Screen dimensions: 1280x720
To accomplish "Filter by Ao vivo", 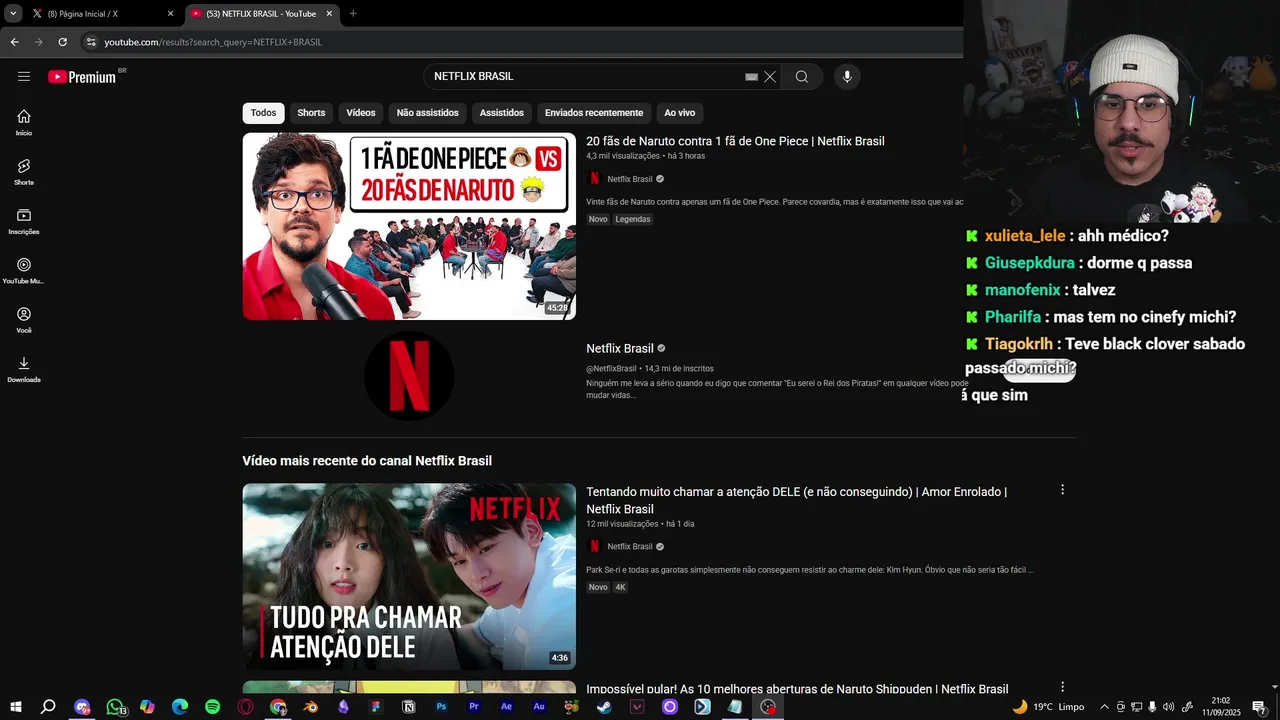I will [x=680, y=113].
